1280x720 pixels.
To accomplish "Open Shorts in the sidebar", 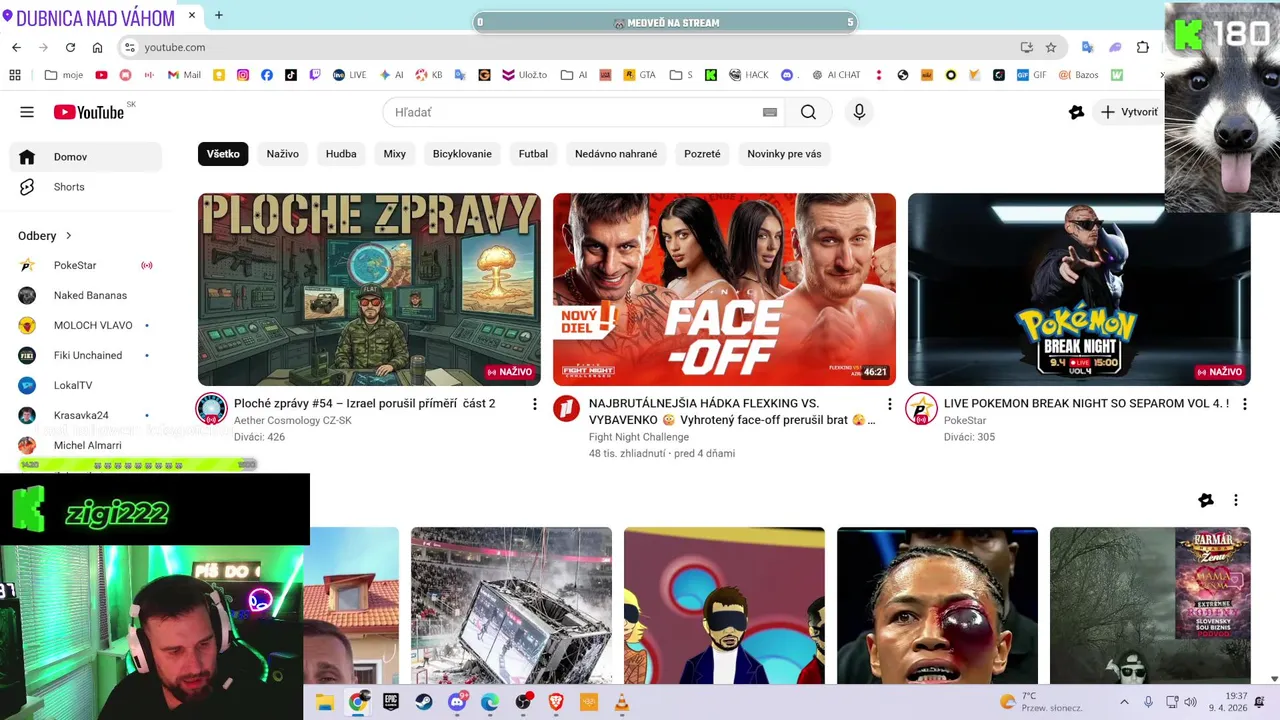I will 85,187.
